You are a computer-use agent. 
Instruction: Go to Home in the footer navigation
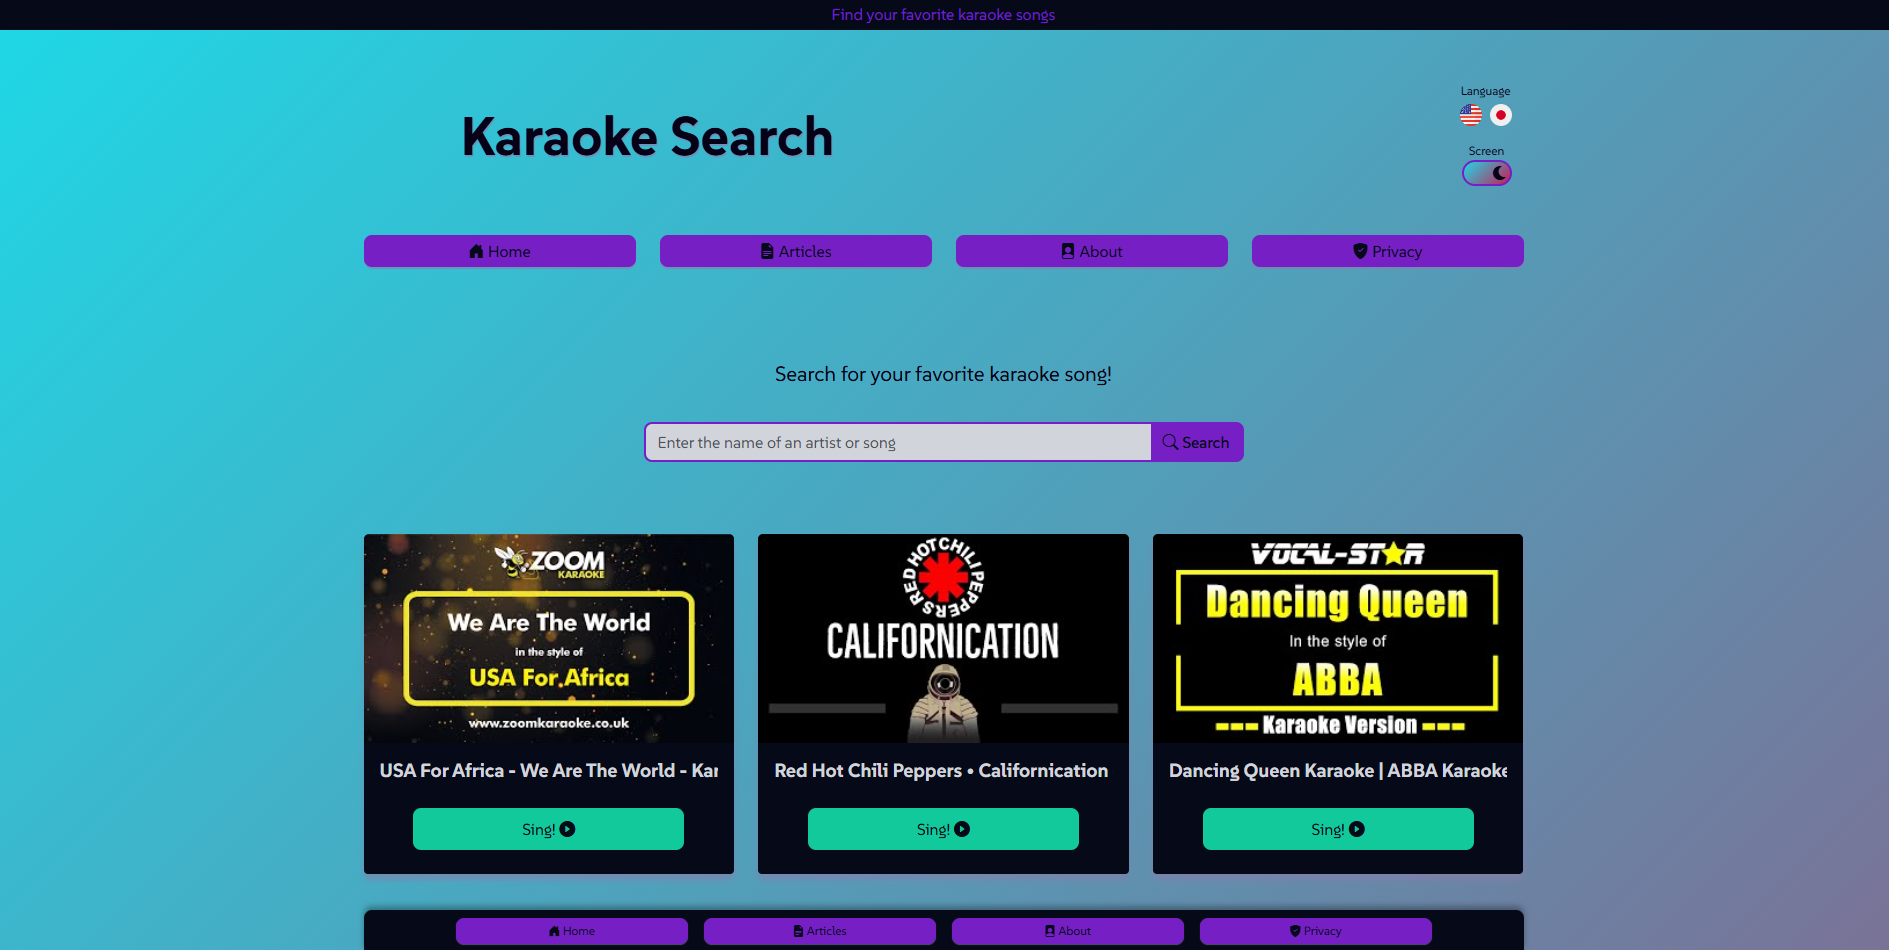[572, 931]
